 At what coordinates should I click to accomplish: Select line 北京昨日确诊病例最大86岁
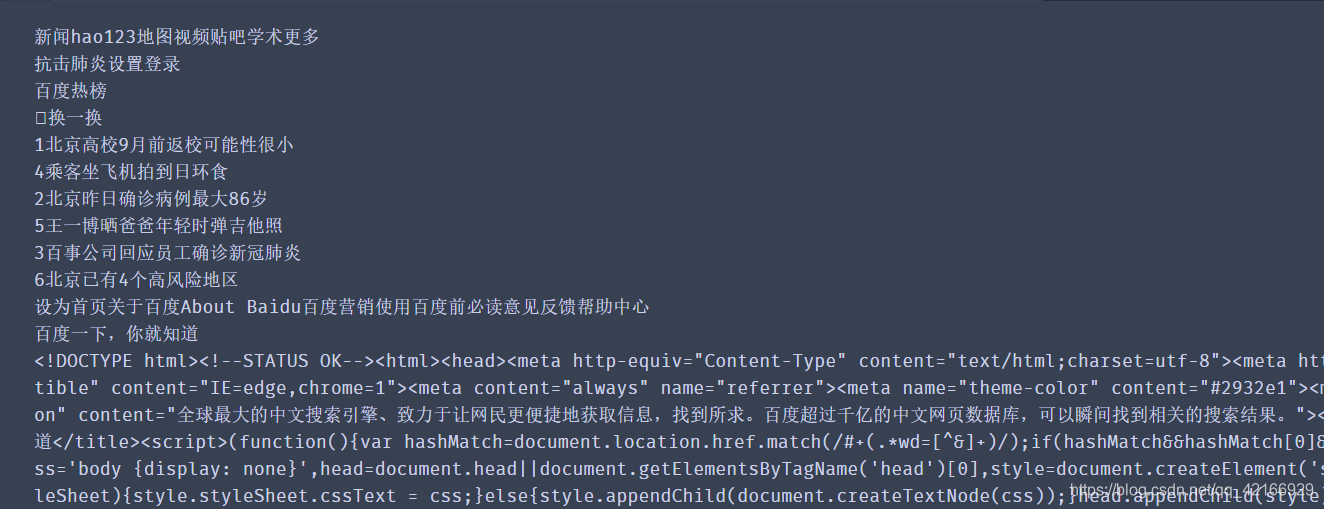pyautogui.click(x=151, y=199)
